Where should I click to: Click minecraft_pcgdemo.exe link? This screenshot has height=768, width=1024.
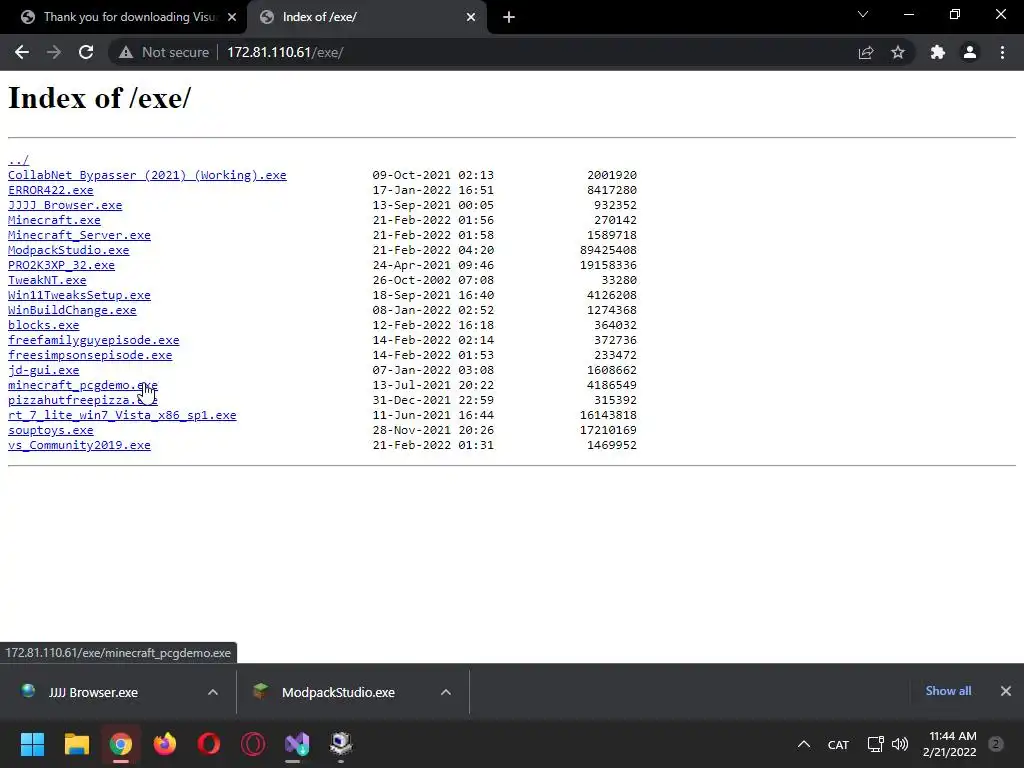coord(82,385)
